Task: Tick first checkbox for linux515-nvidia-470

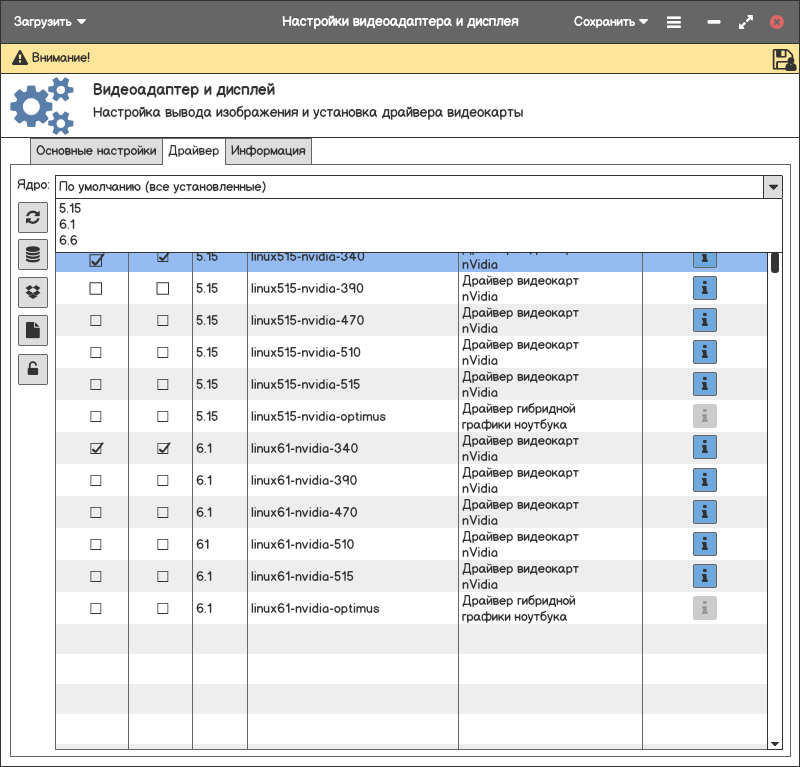Action: tap(96, 320)
